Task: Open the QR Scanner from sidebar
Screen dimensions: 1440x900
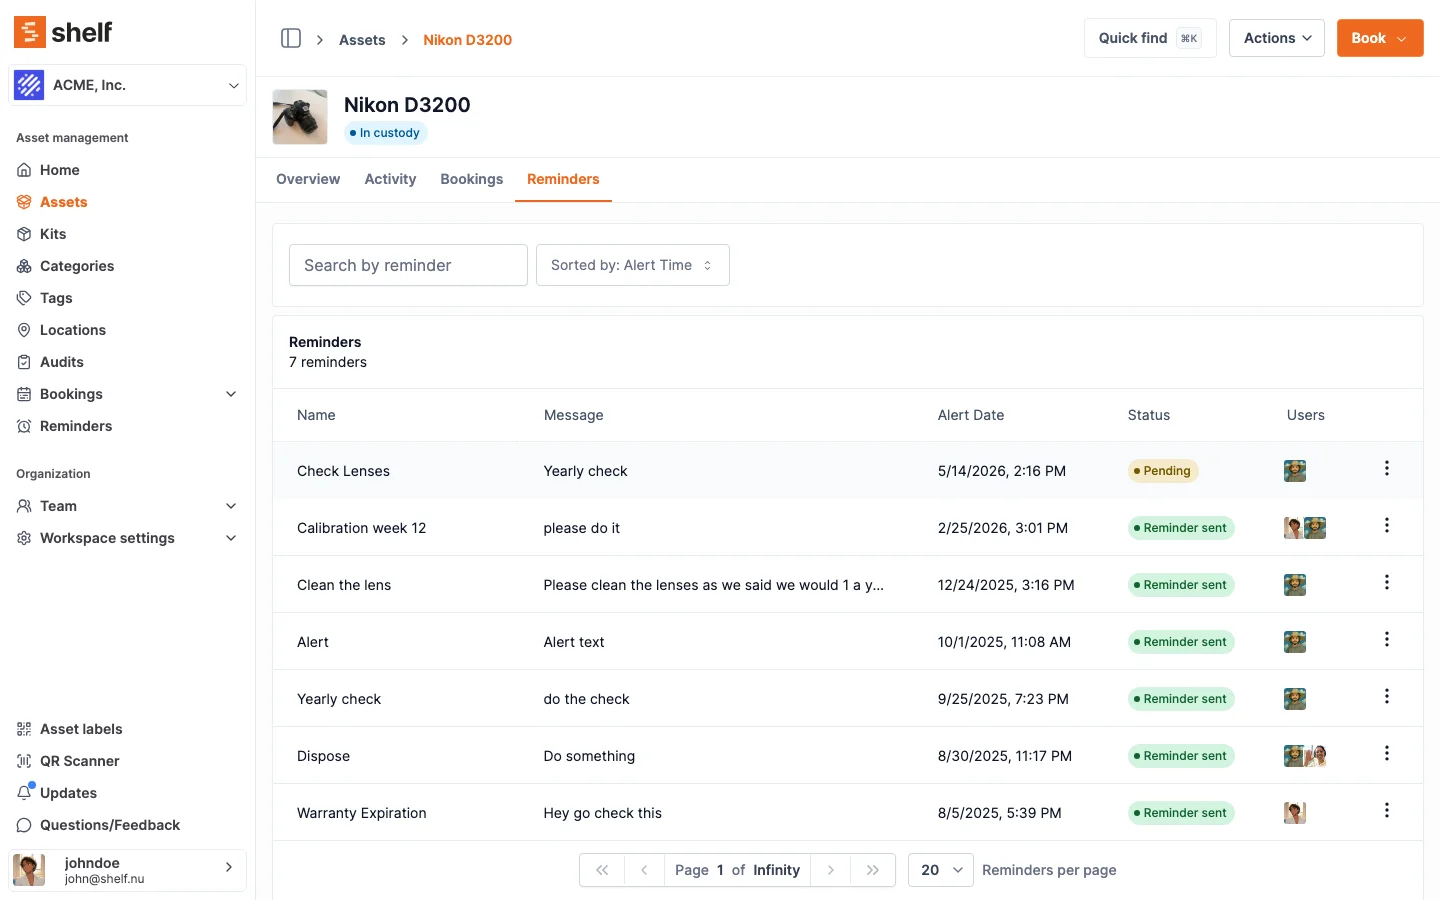Action: coord(79,761)
